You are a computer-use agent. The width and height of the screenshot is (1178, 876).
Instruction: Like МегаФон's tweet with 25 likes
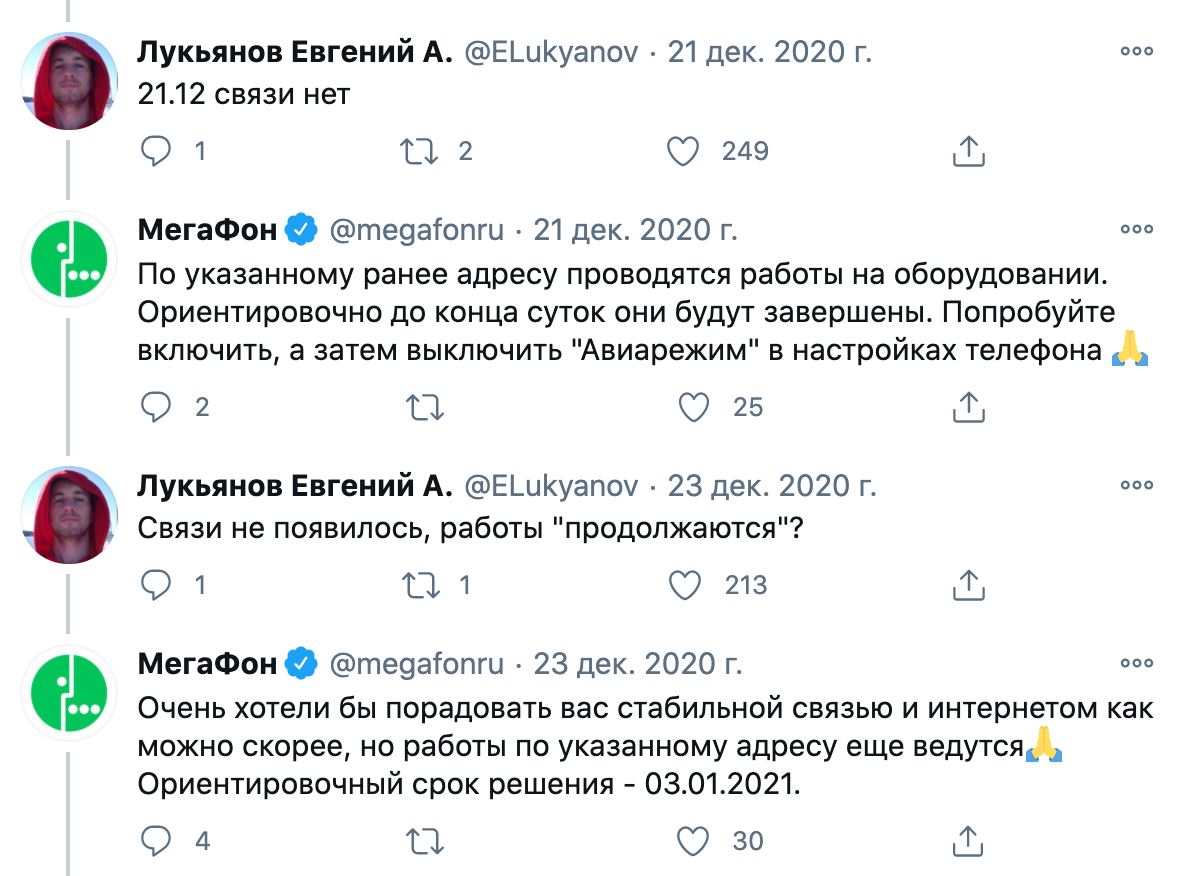694,407
